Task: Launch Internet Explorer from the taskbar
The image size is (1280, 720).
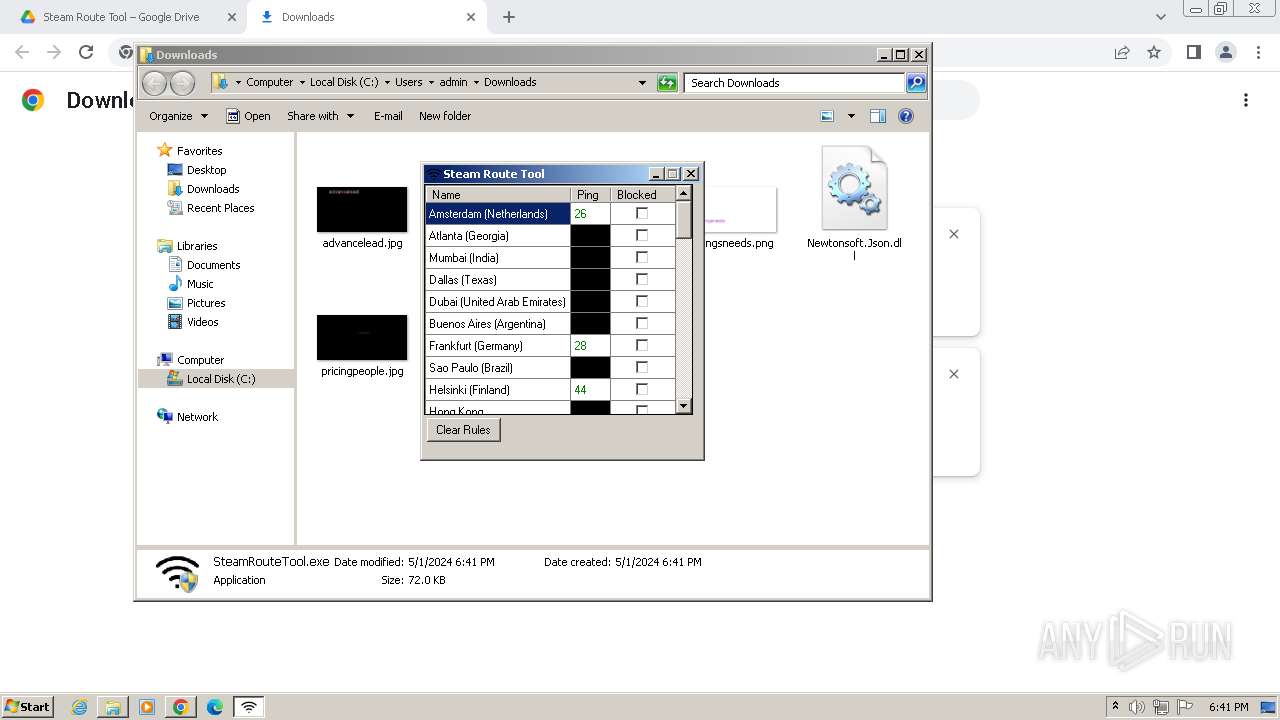Action: (79, 707)
